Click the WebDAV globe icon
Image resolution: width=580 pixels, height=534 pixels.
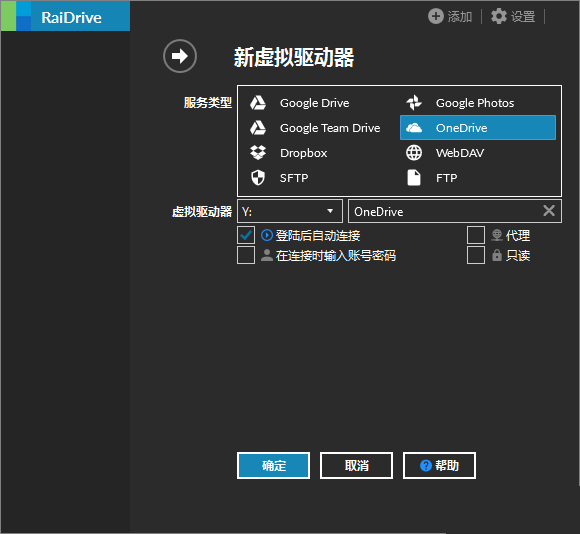[x=414, y=153]
